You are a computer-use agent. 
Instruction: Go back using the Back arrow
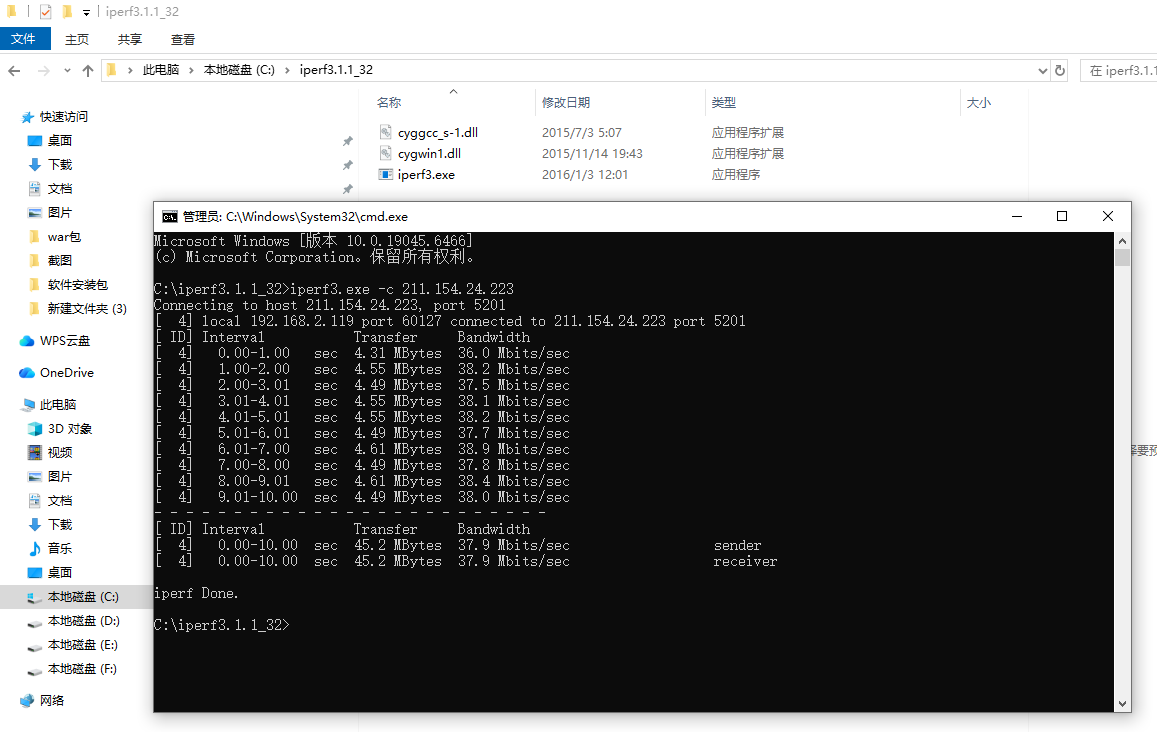coord(14,70)
